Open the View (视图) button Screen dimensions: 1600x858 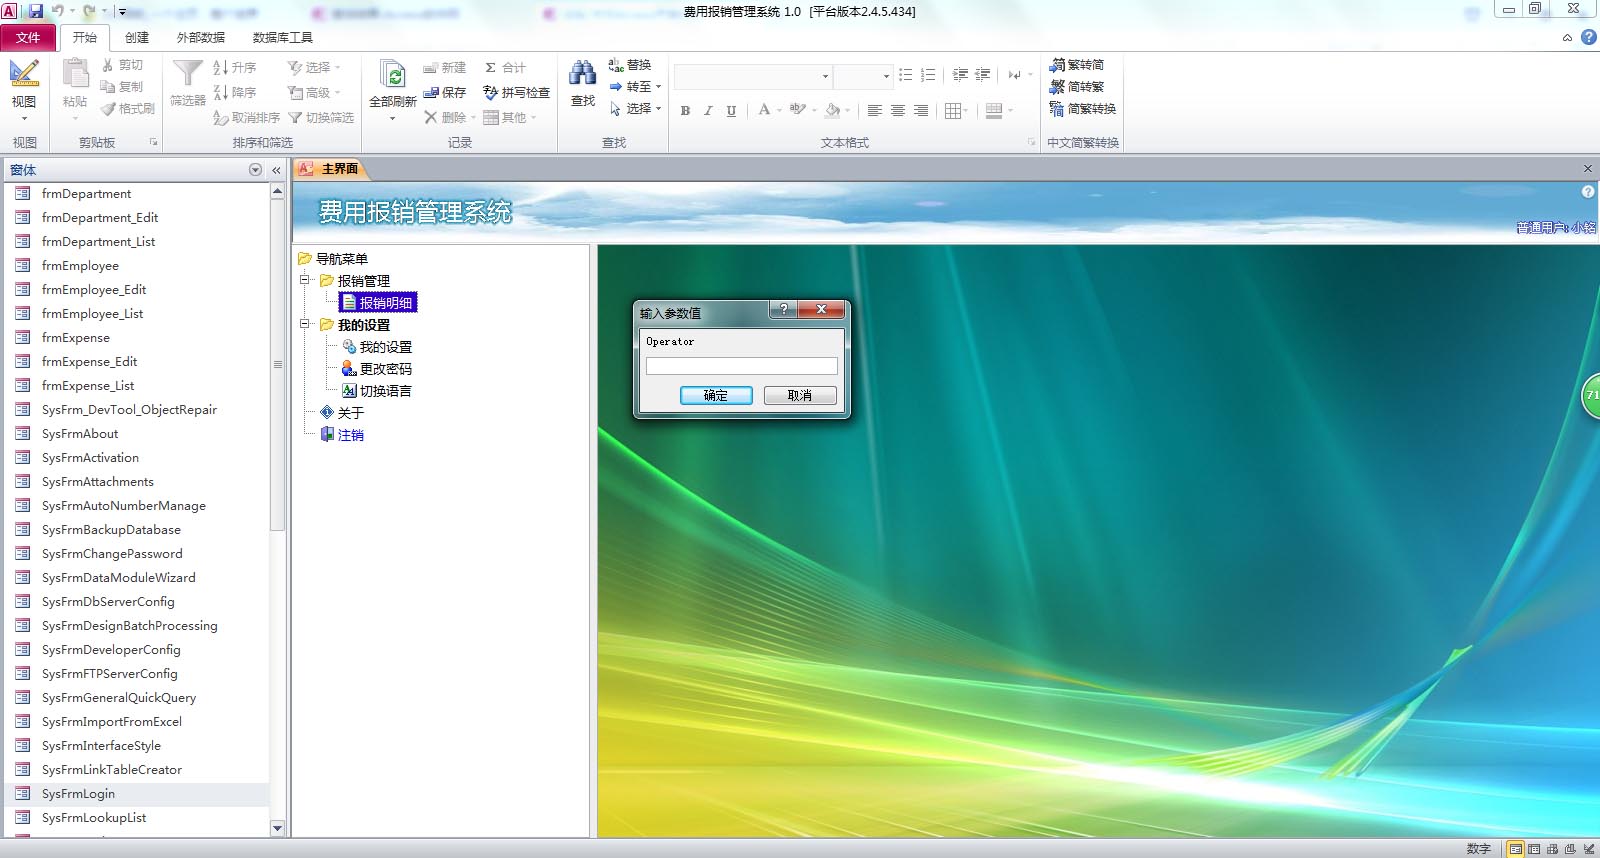pos(24,90)
